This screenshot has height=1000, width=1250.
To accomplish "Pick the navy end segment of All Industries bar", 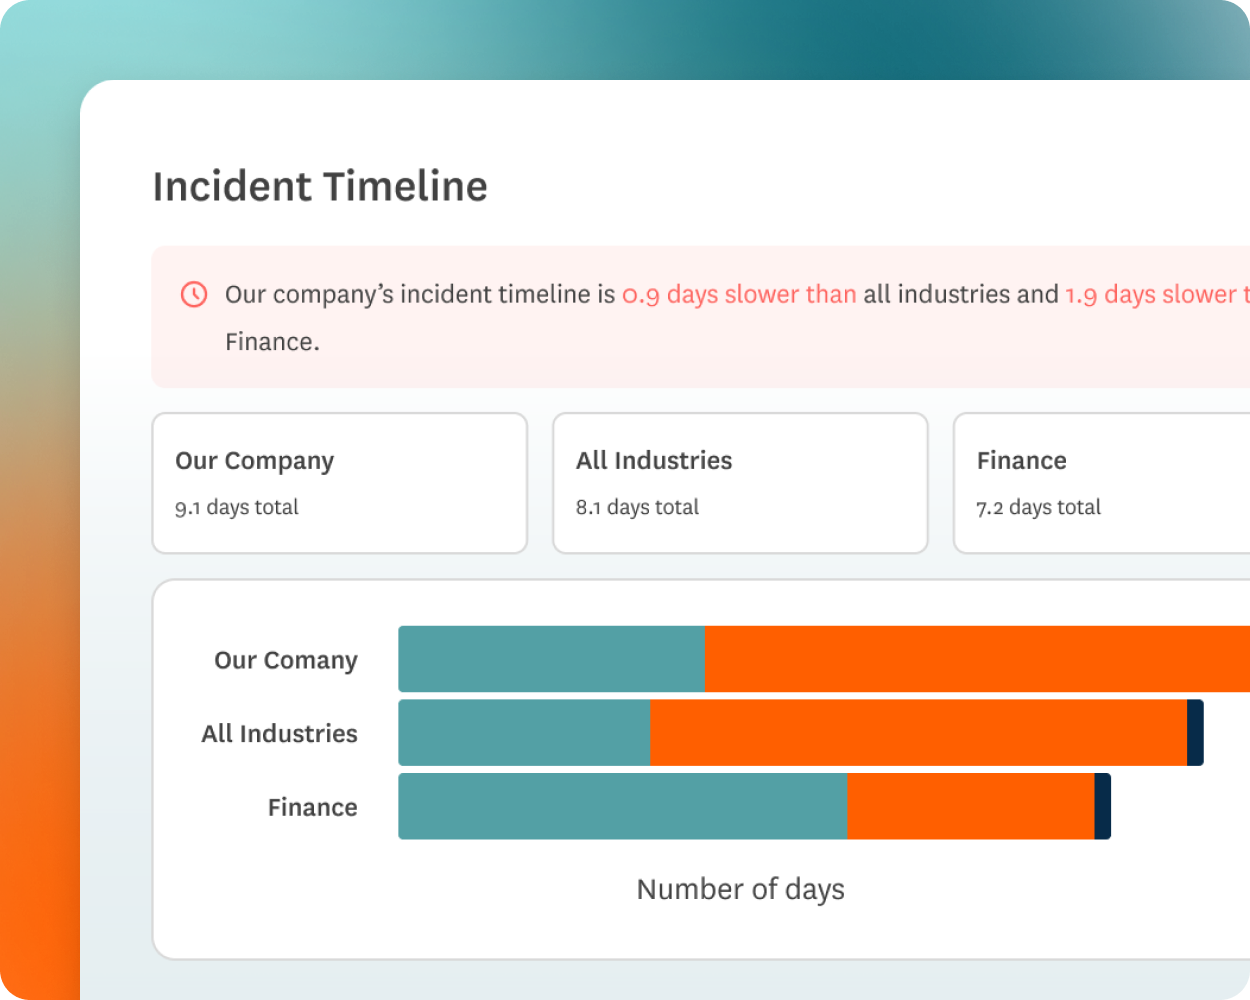I will [x=1195, y=733].
